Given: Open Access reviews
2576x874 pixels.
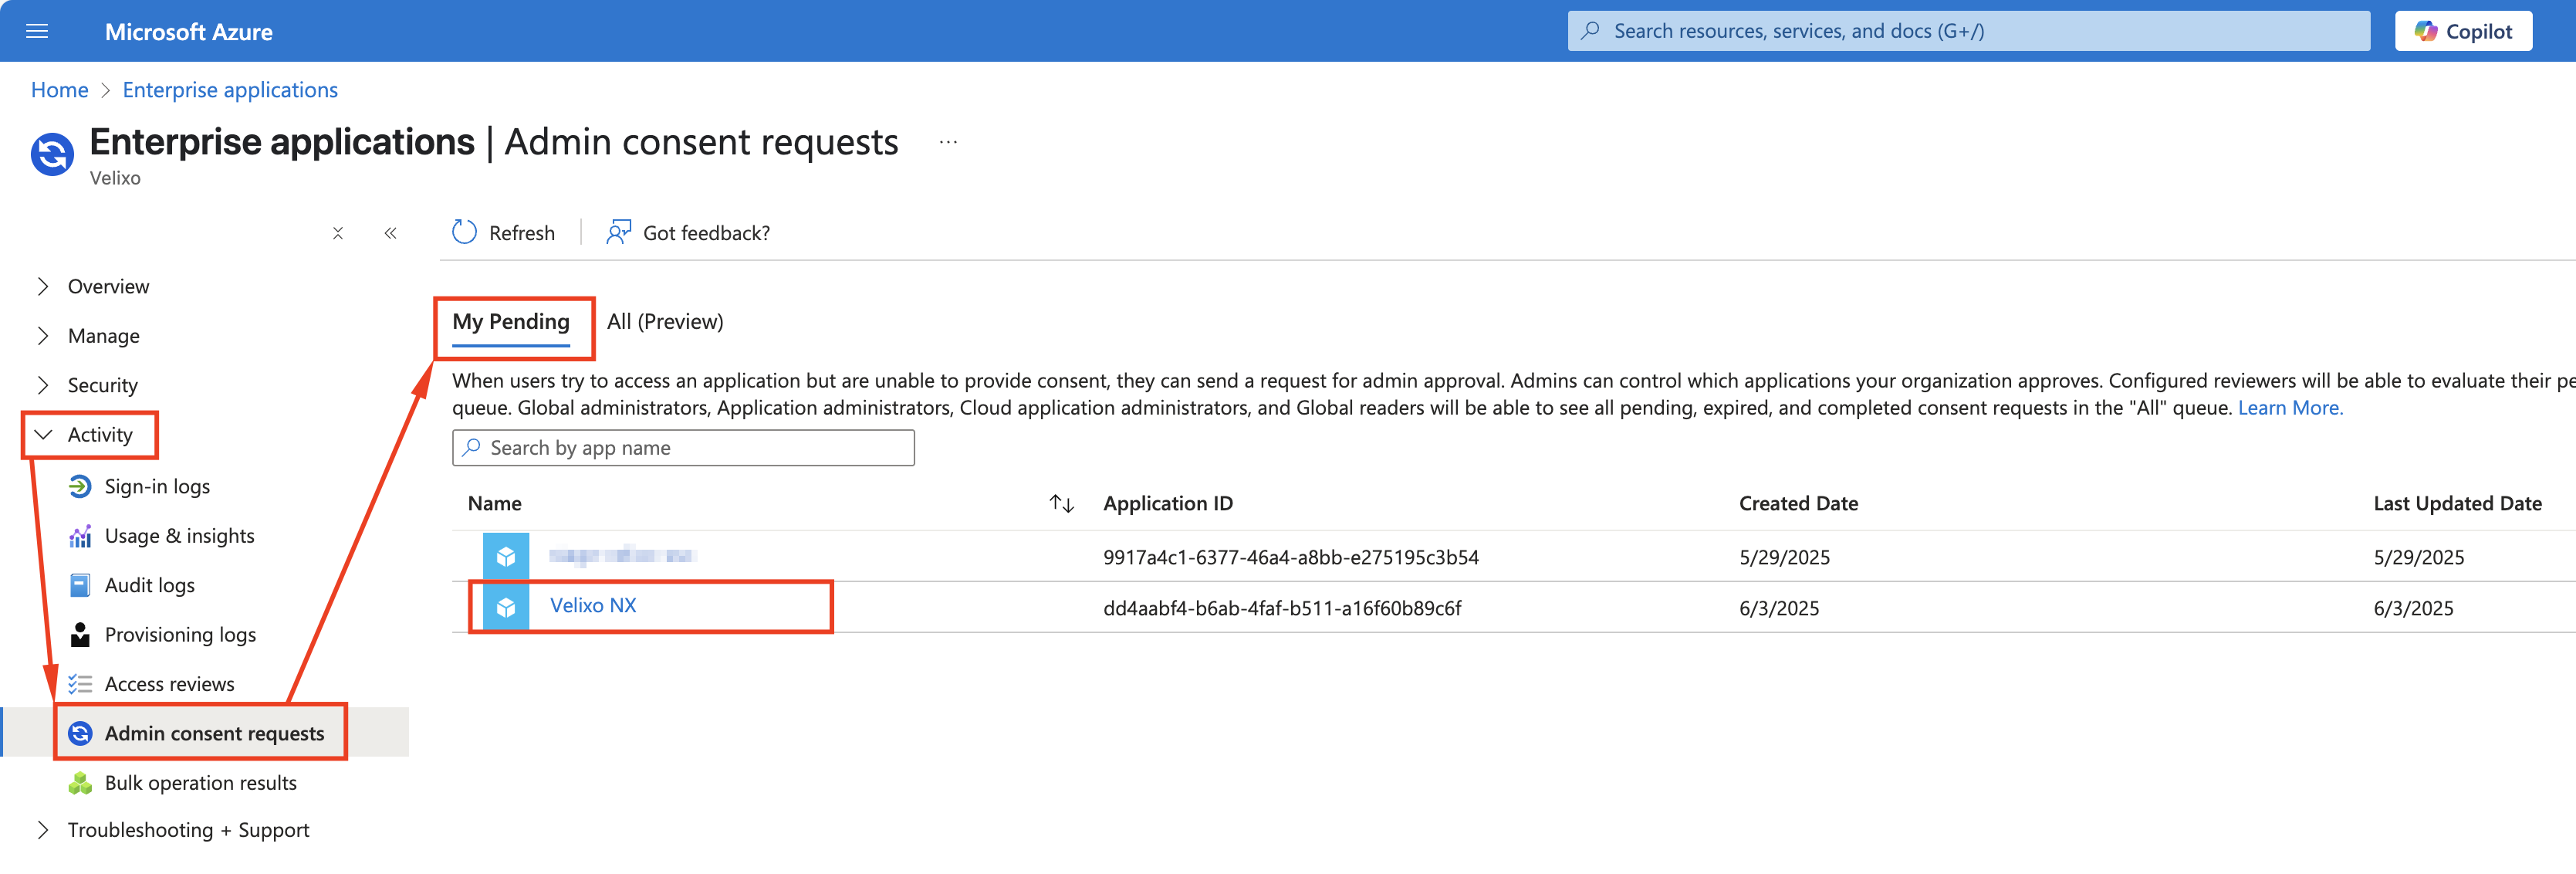Looking at the screenshot, I should click(x=169, y=684).
